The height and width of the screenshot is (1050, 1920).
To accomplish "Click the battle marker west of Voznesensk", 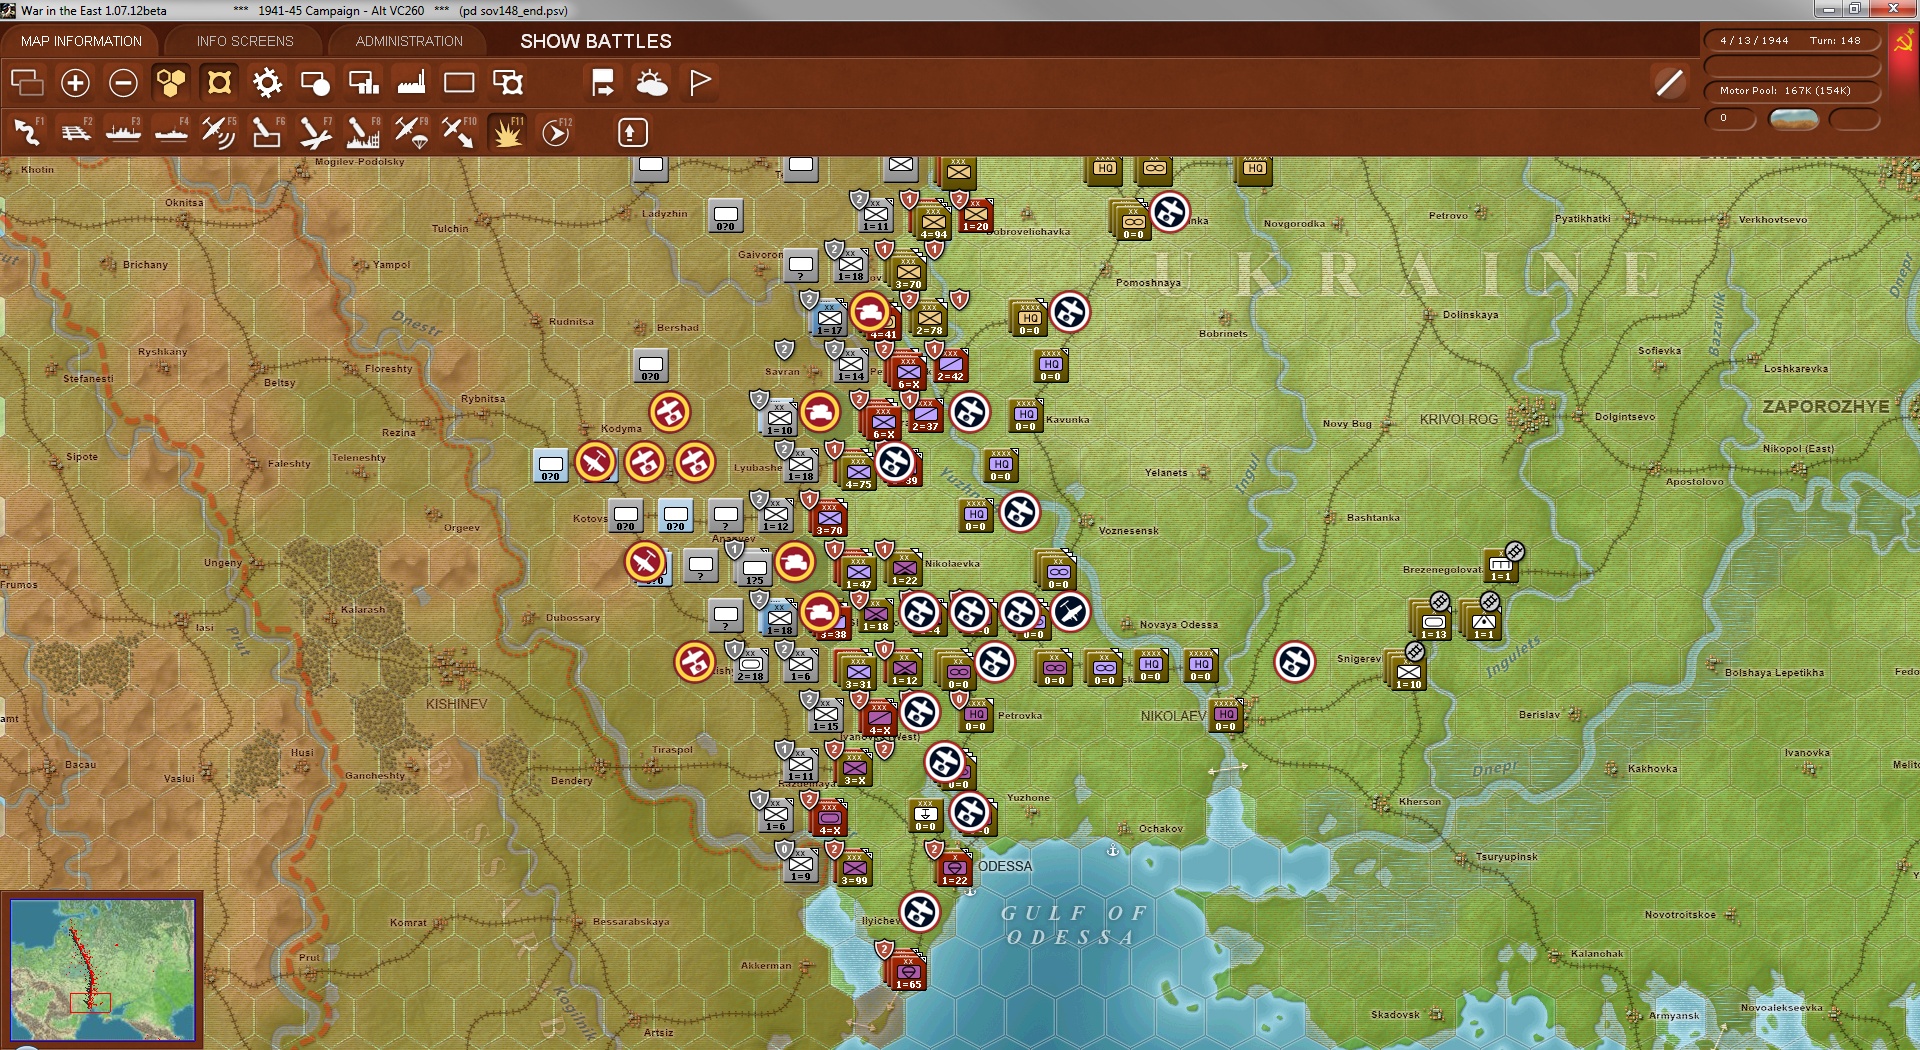I will coord(1020,512).
